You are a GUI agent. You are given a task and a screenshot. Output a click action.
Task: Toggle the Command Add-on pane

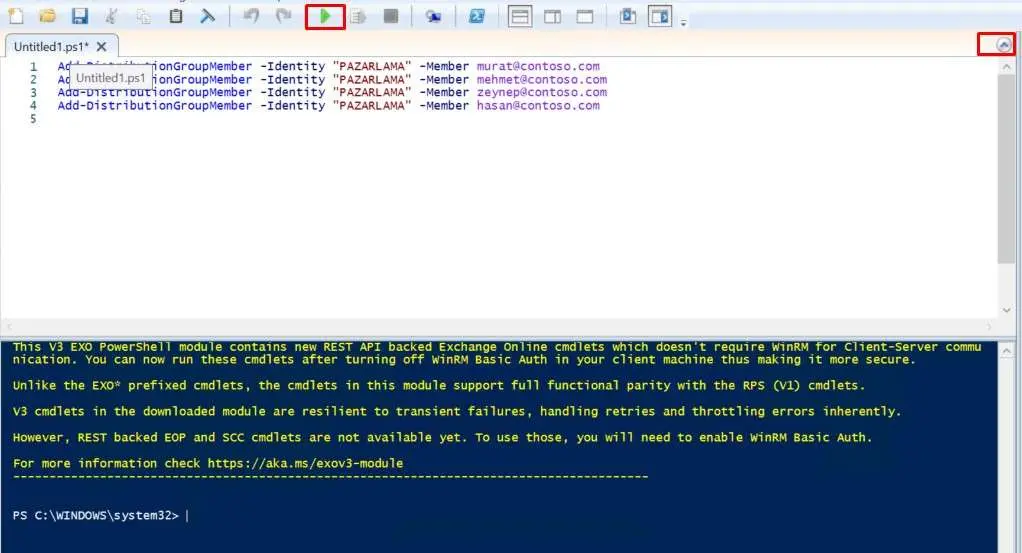click(659, 16)
